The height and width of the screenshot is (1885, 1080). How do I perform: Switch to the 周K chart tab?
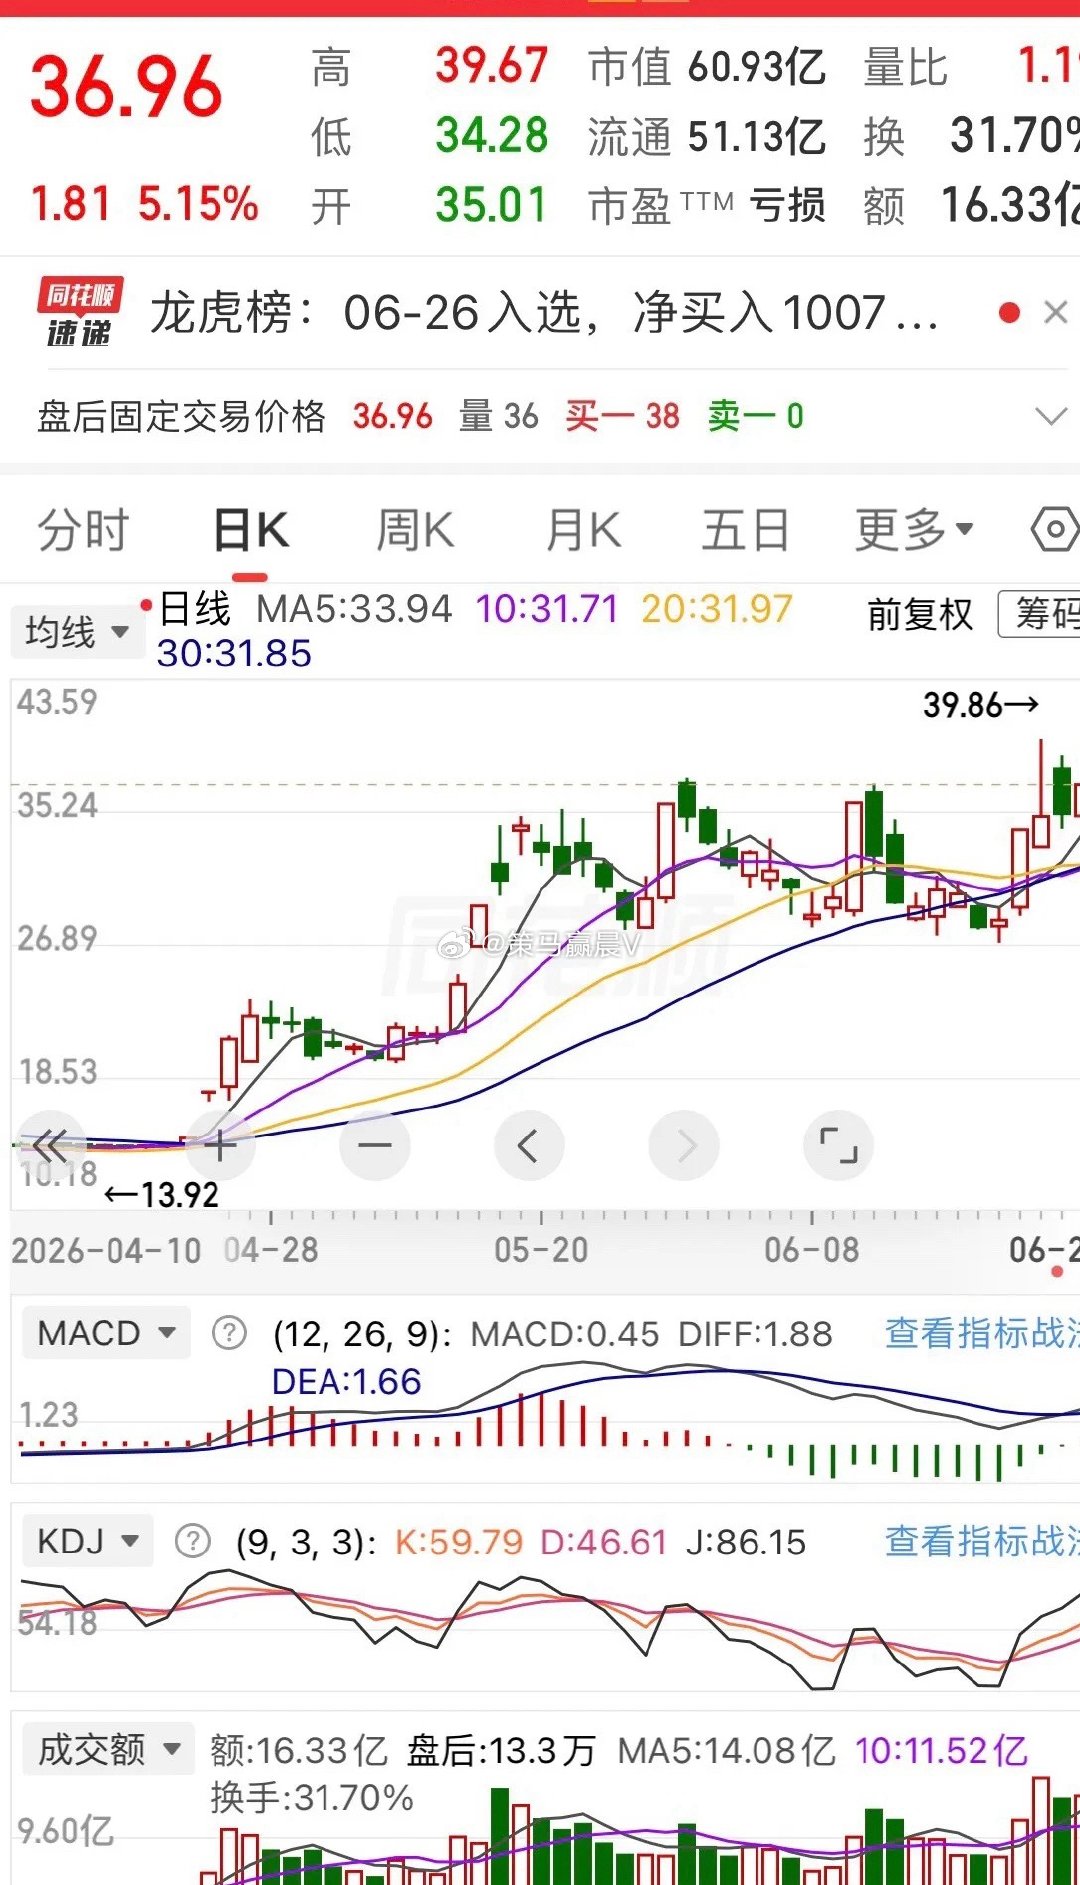[415, 530]
